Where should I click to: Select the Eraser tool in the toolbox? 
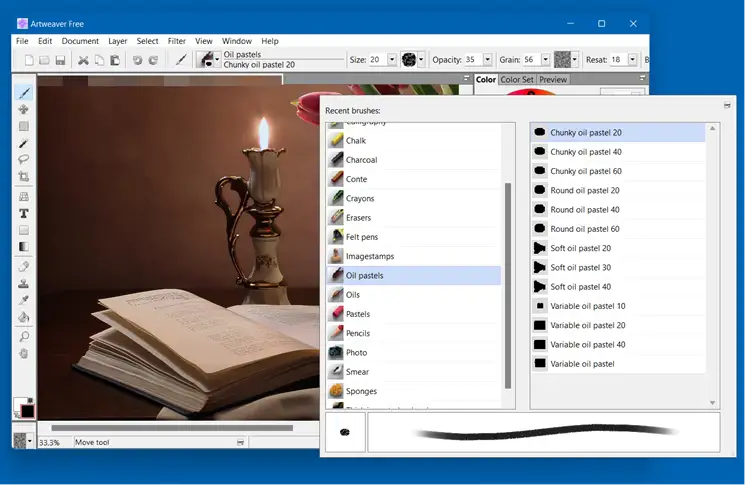(23, 267)
